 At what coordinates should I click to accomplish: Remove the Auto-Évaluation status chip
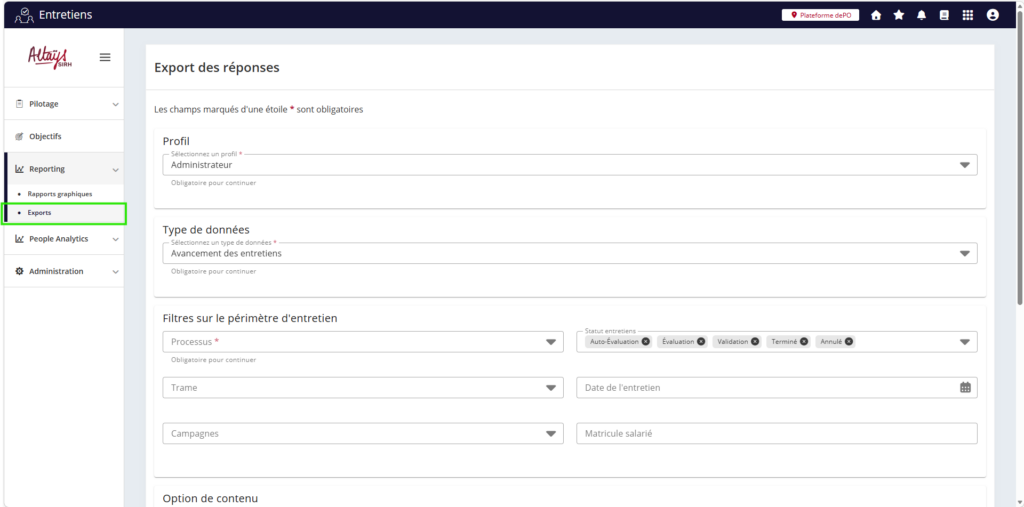point(646,342)
